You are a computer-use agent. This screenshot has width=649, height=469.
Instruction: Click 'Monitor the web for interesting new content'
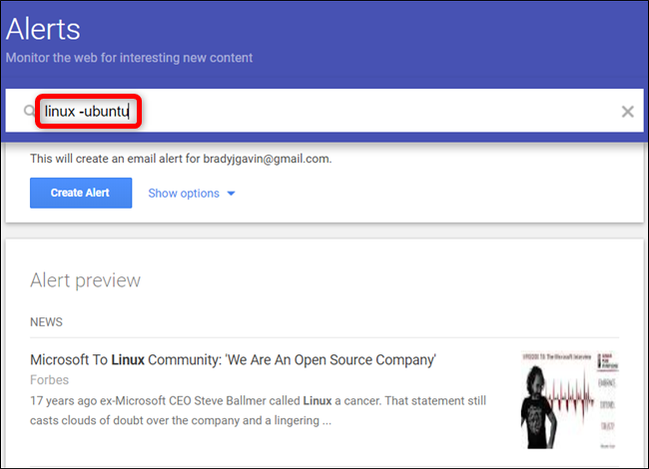(129, 58)
